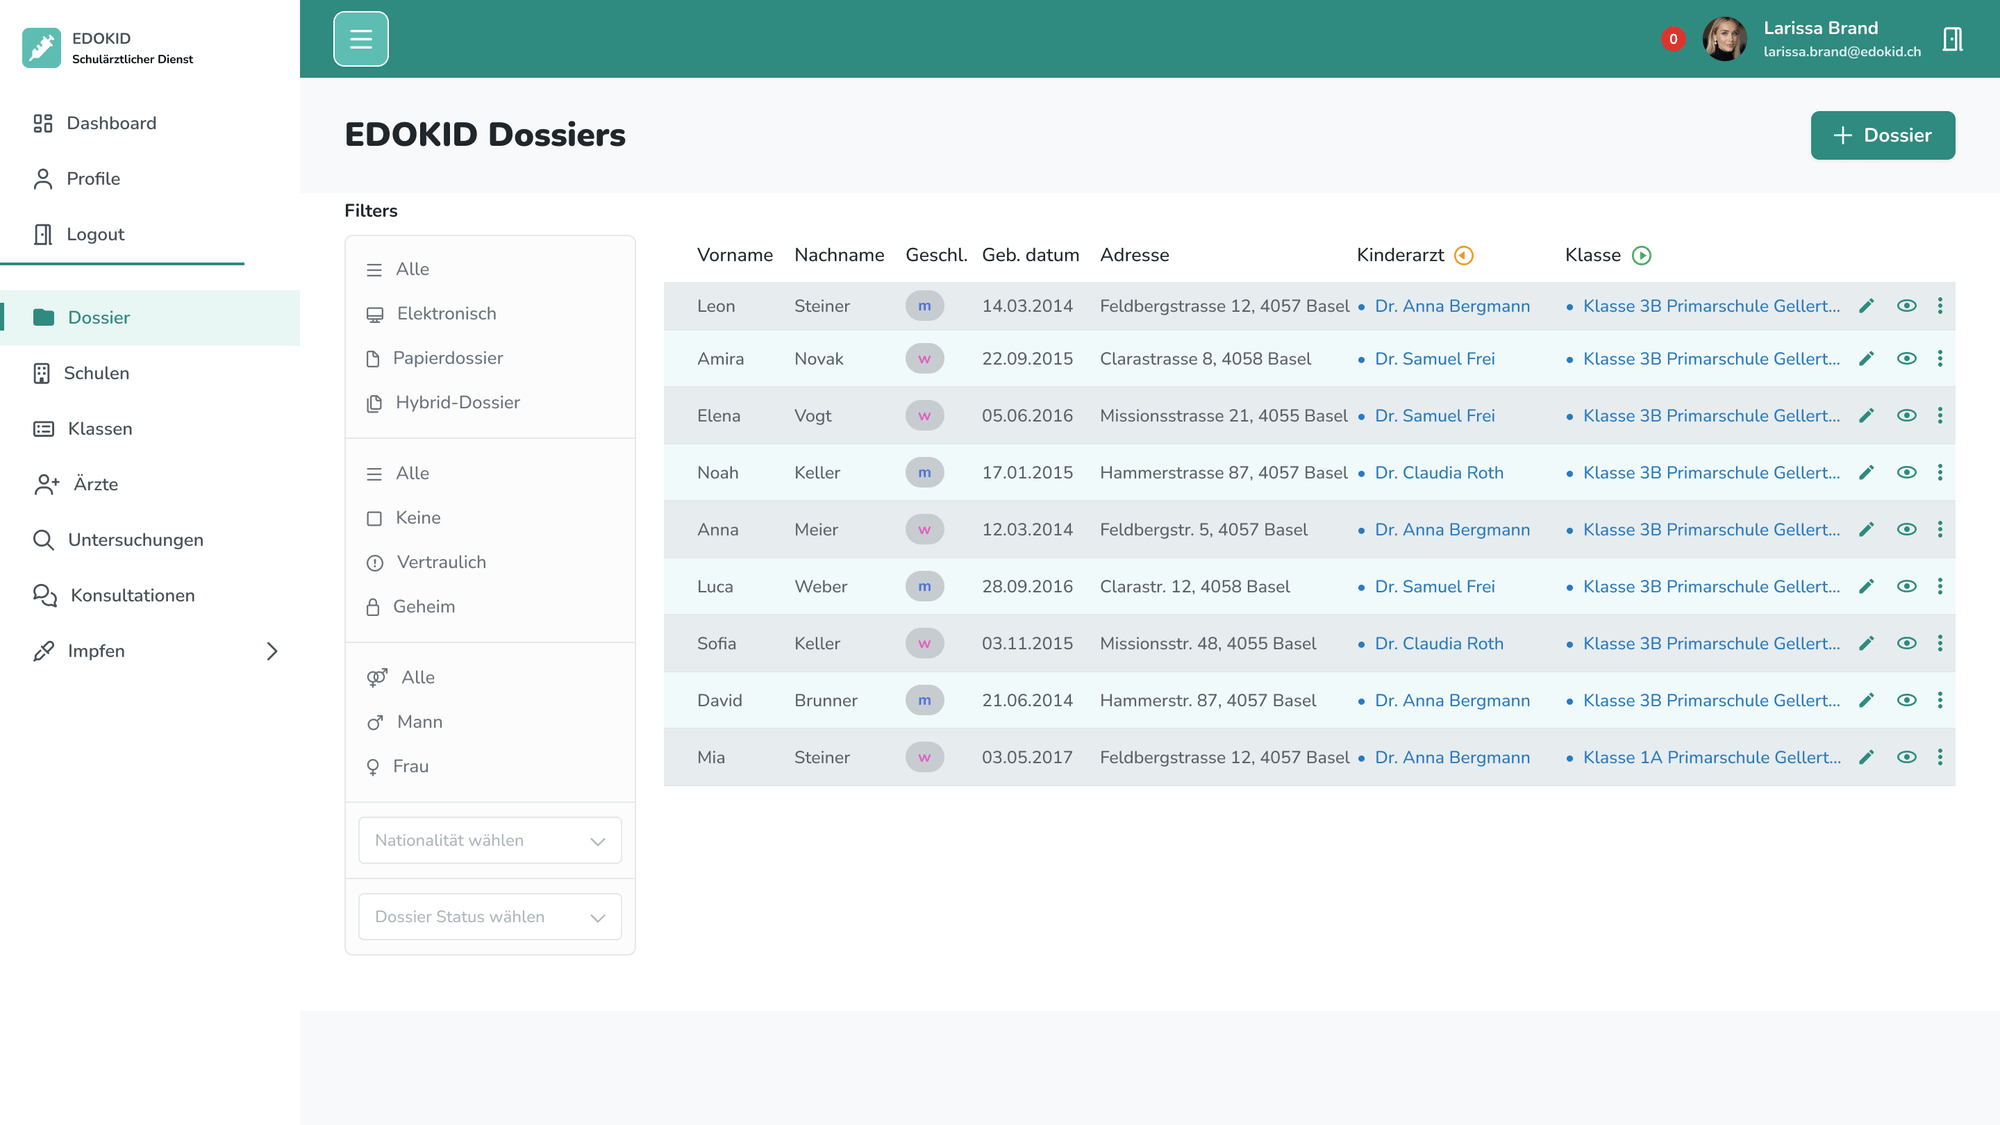View Amira Novak's dossier via eye icon

[1907, 359]
